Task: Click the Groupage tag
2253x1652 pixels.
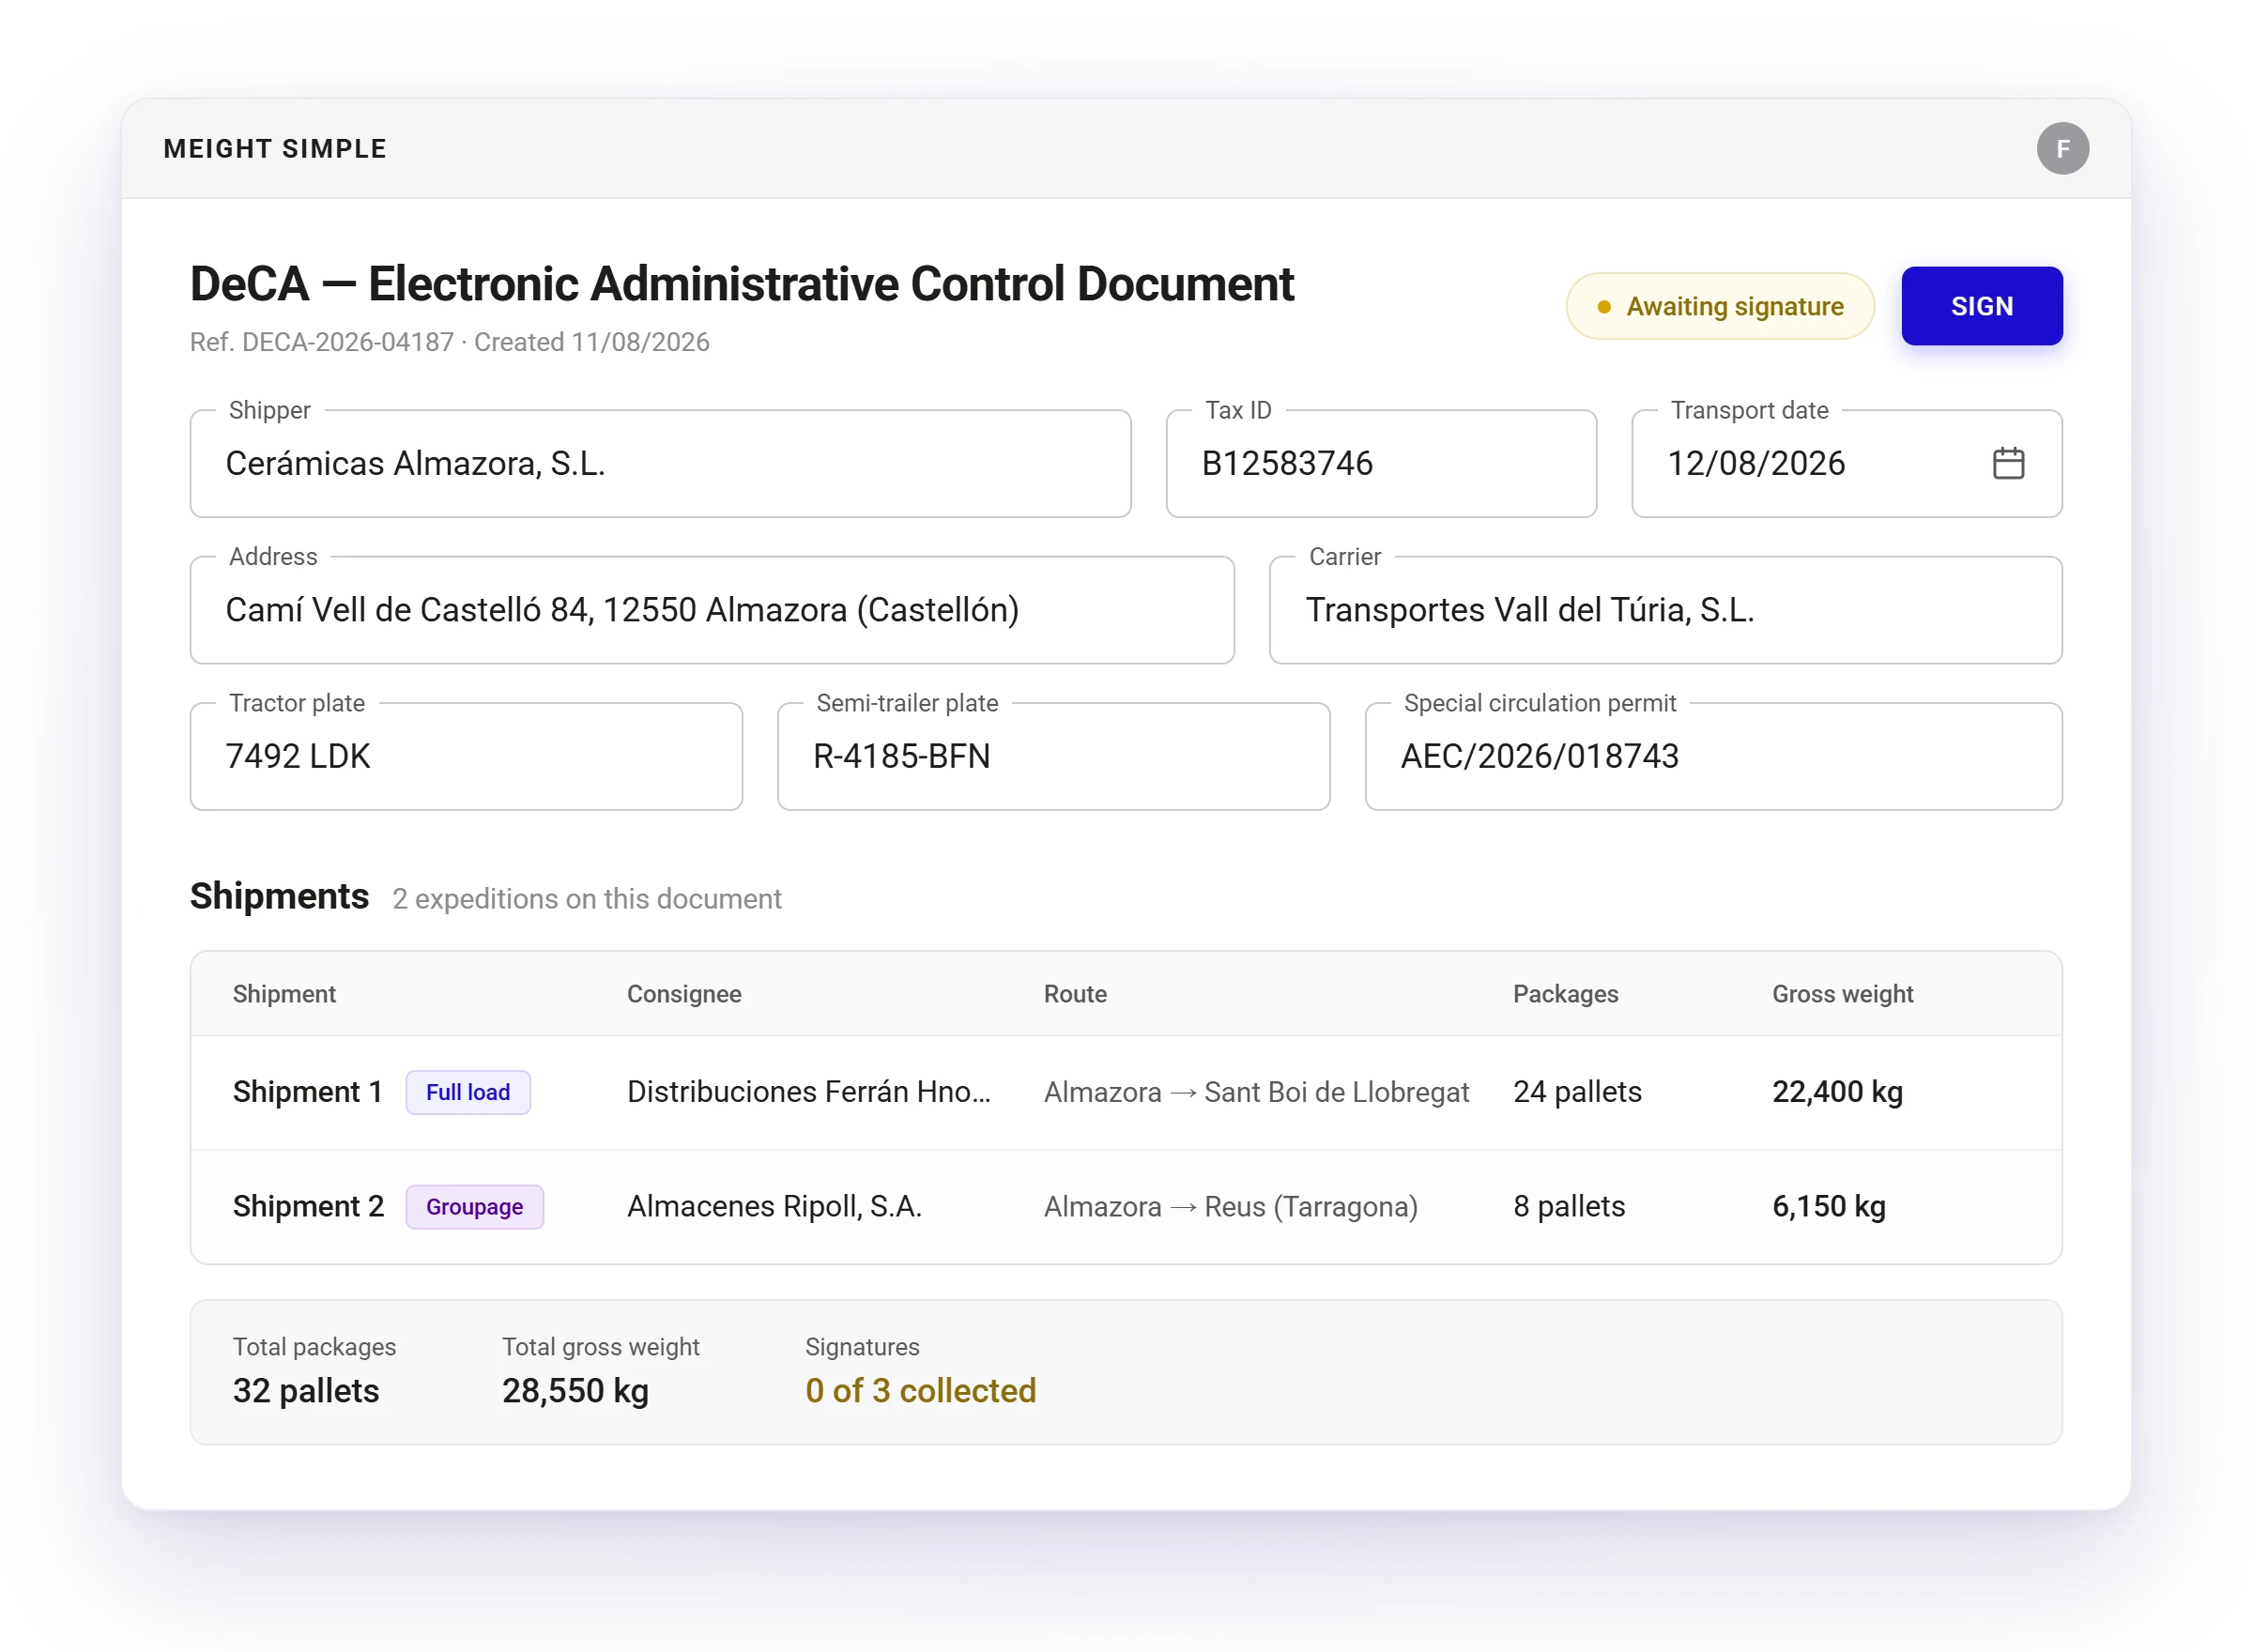Action: point(474,1207)
